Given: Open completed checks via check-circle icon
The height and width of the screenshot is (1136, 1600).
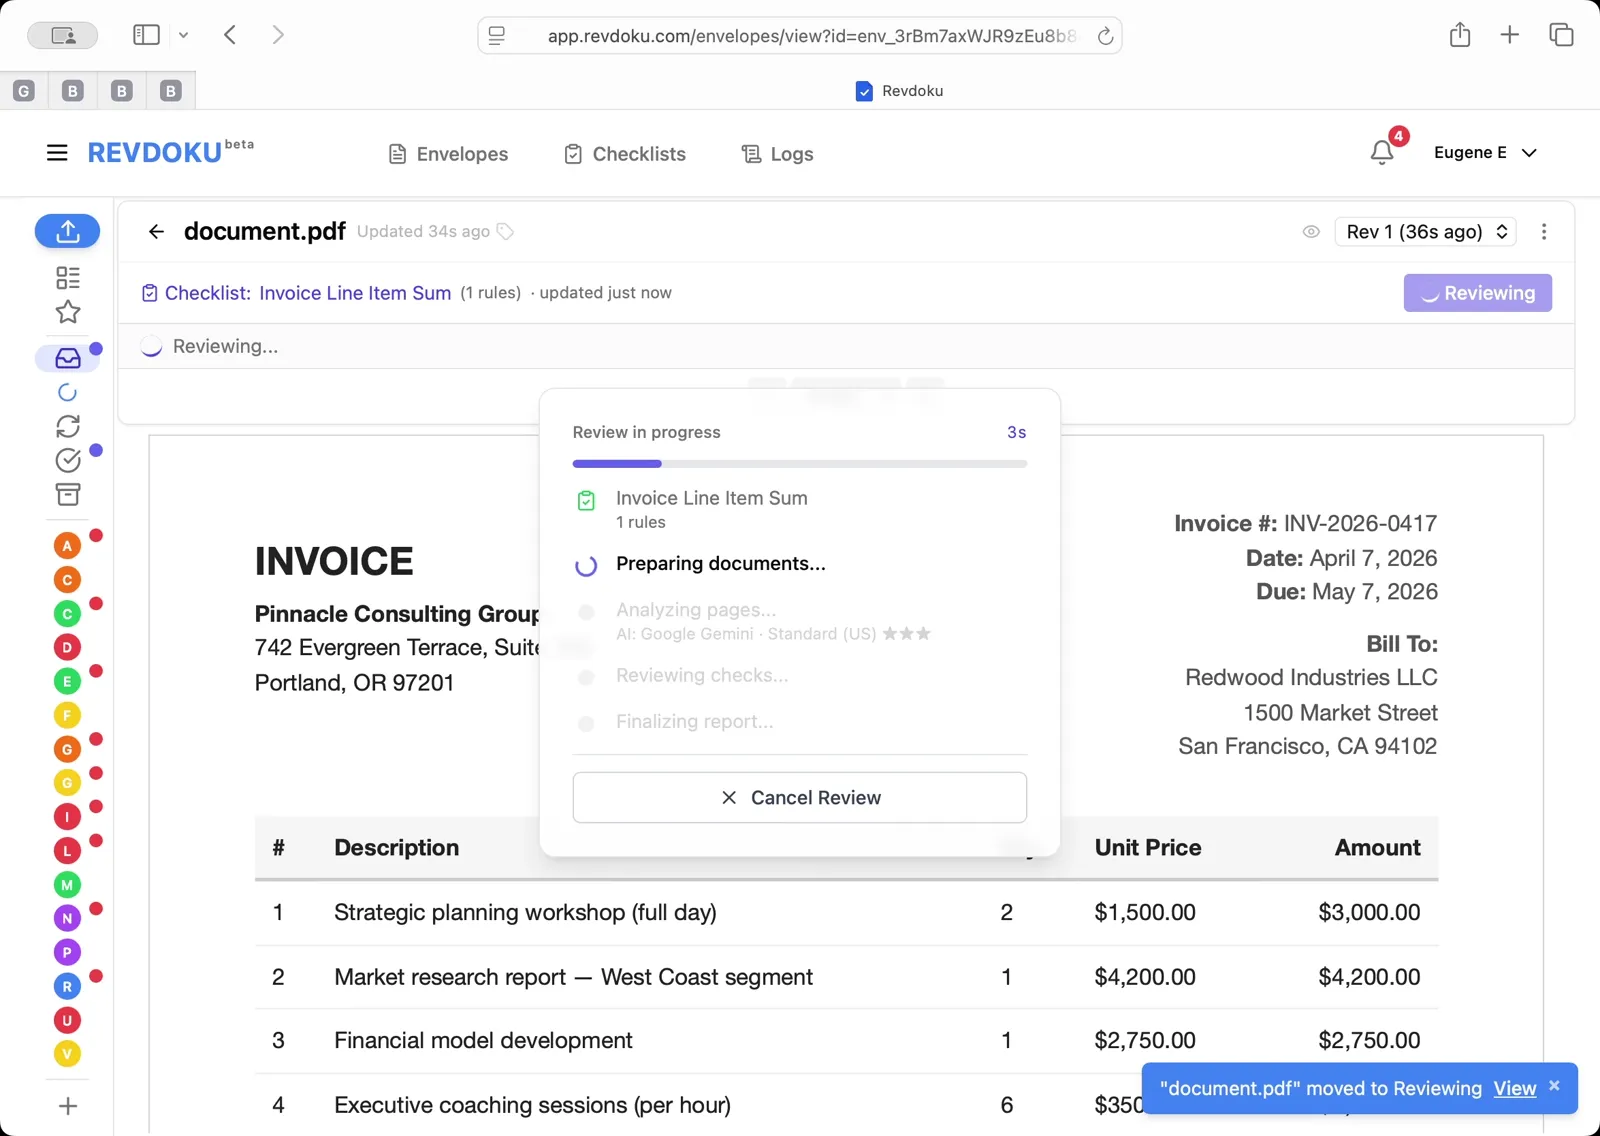Looking at the screenshot, I should pos(67,461).
